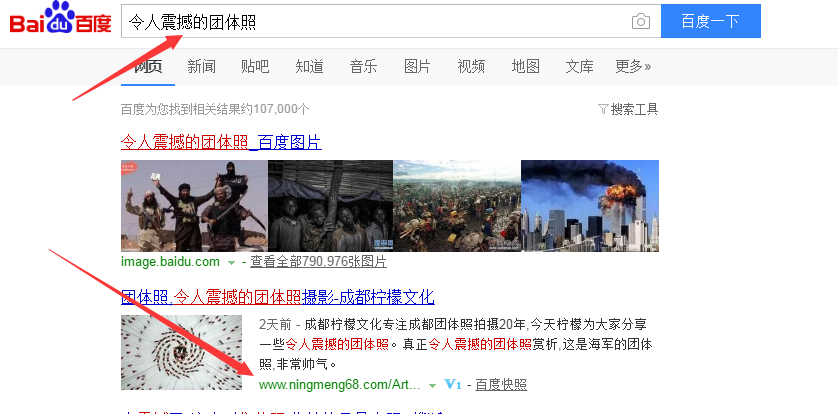Image resolution: width=838 pixels, height=414 pixels.
Task: Open the spiral navy group photo thumbnail
Action: pyautogui.click(x=181, y=352)
